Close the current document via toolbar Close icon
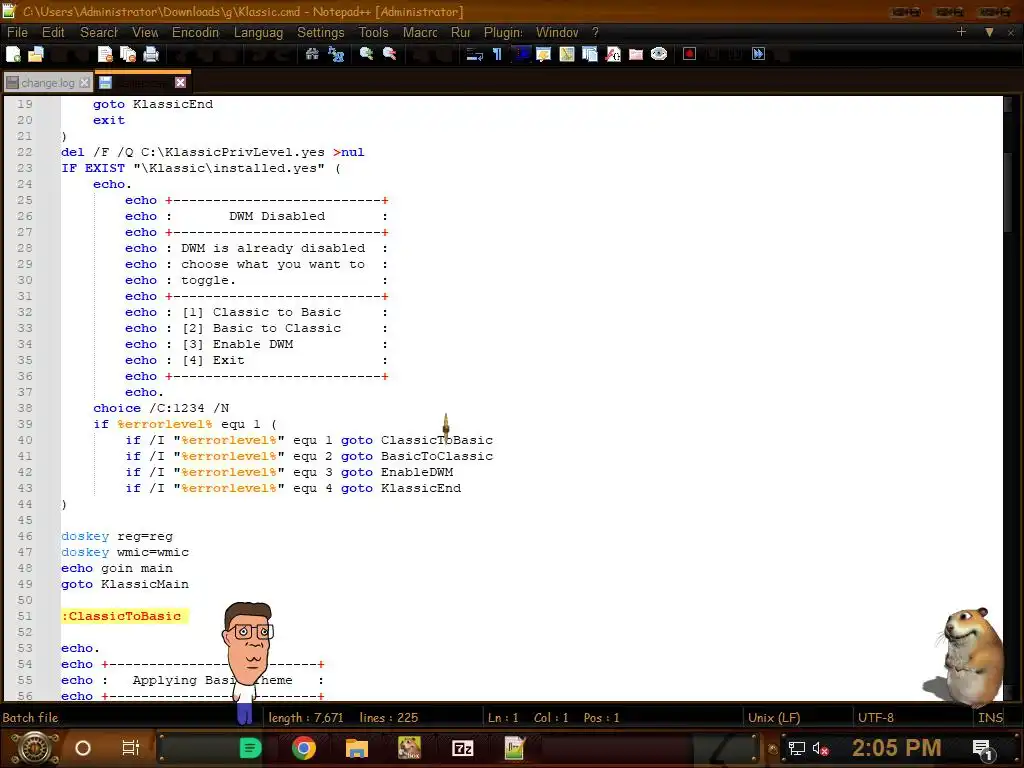 [104, 54]
